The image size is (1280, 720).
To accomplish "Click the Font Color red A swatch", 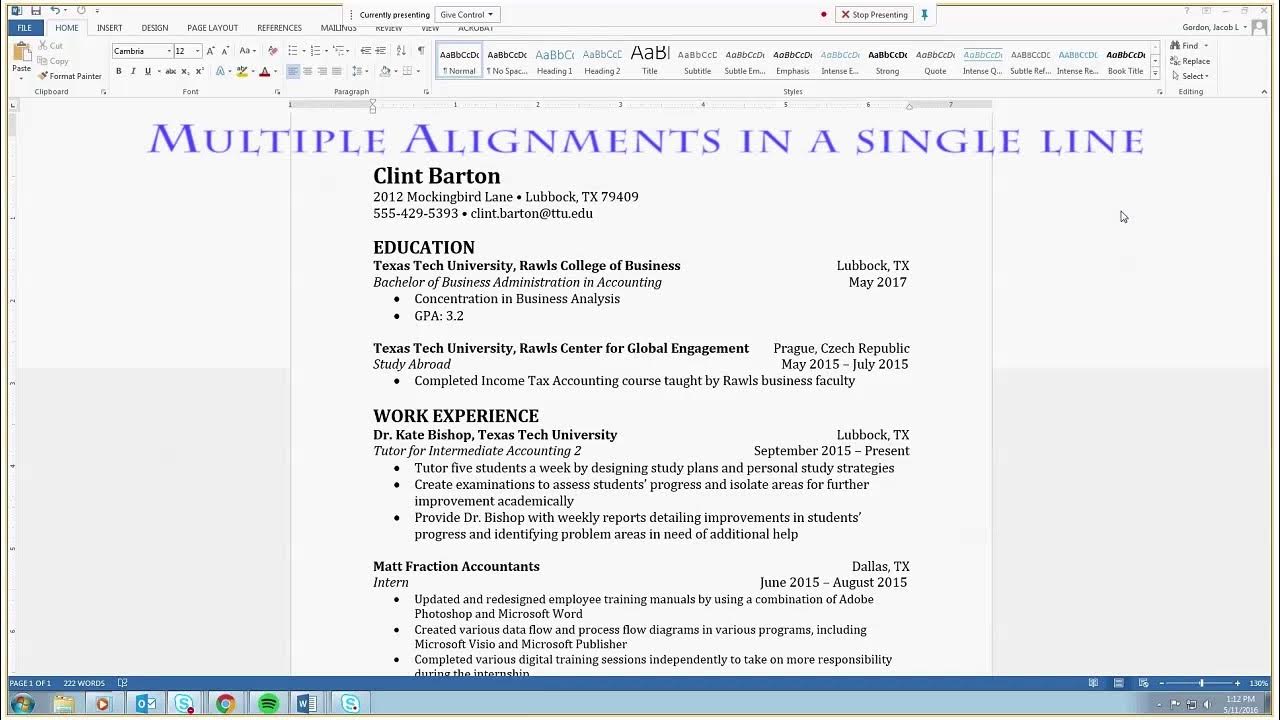I will [x=264, y=71].
